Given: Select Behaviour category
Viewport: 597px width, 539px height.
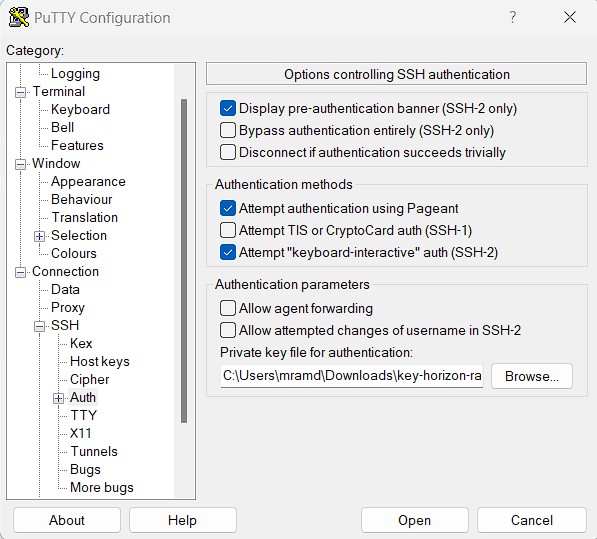Looking at the screenshot, I should click(x=82, y=199).
